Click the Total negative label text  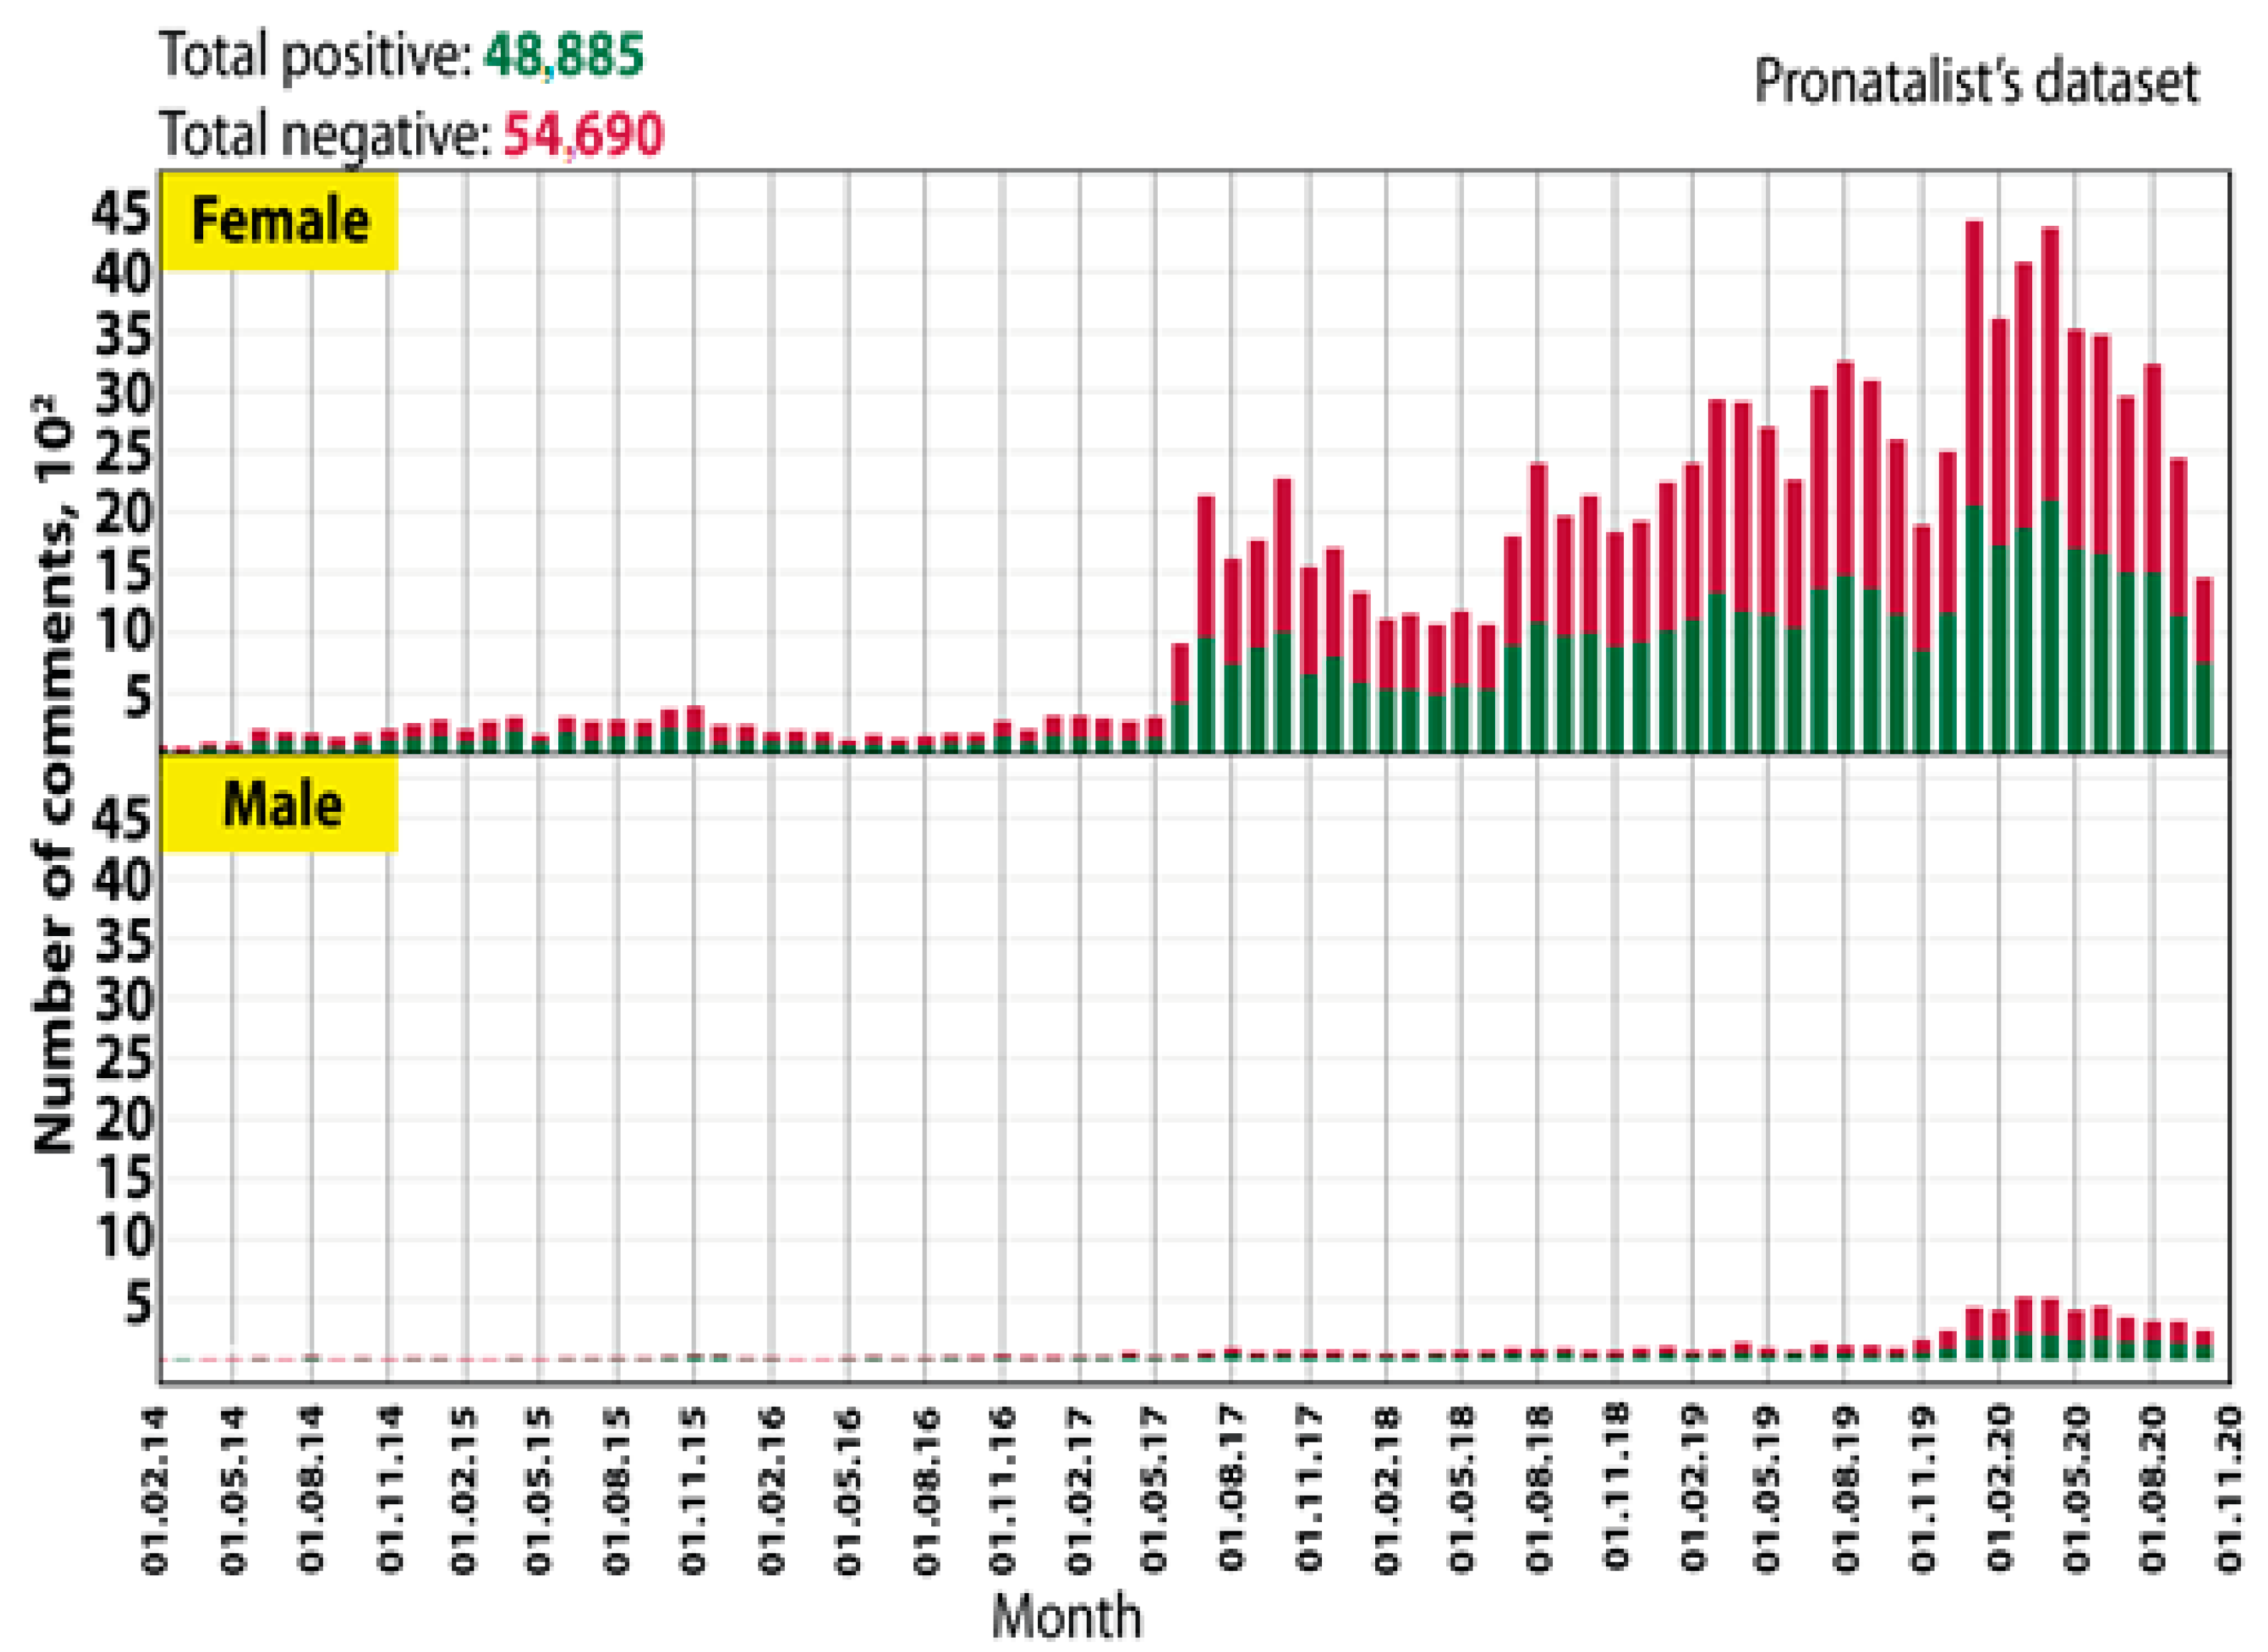pyautogui.click(x=326, y=133)
